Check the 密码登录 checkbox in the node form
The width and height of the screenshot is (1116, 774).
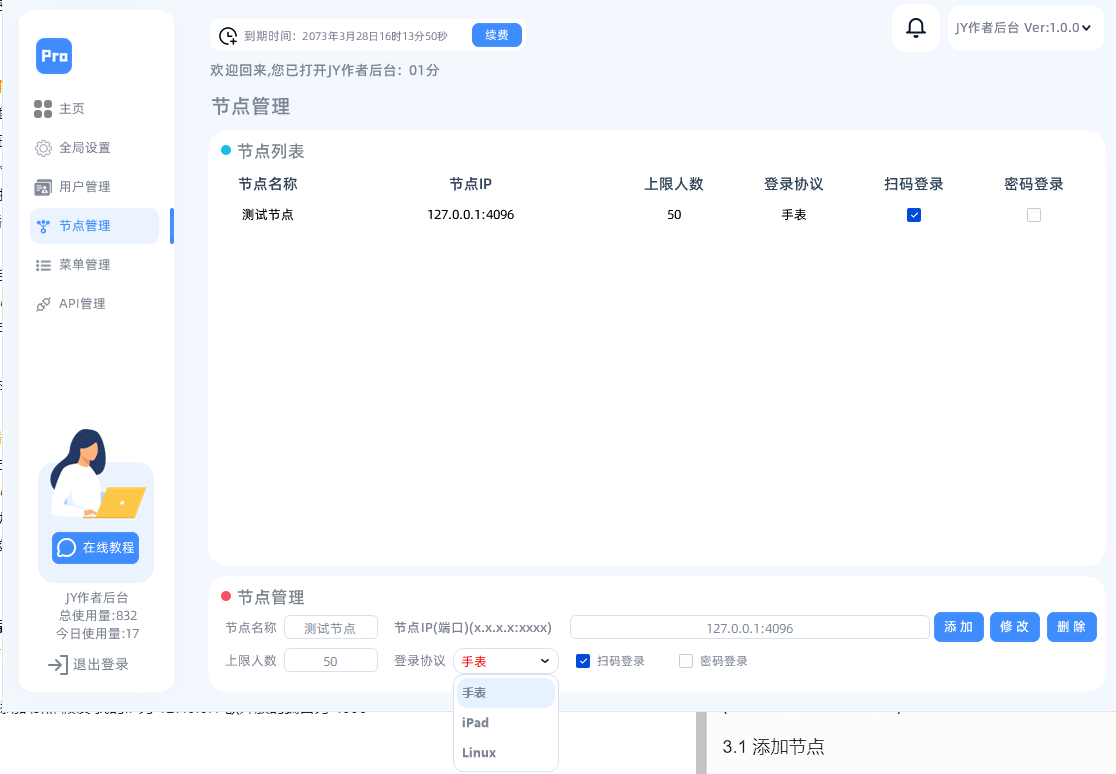point(686,660)
